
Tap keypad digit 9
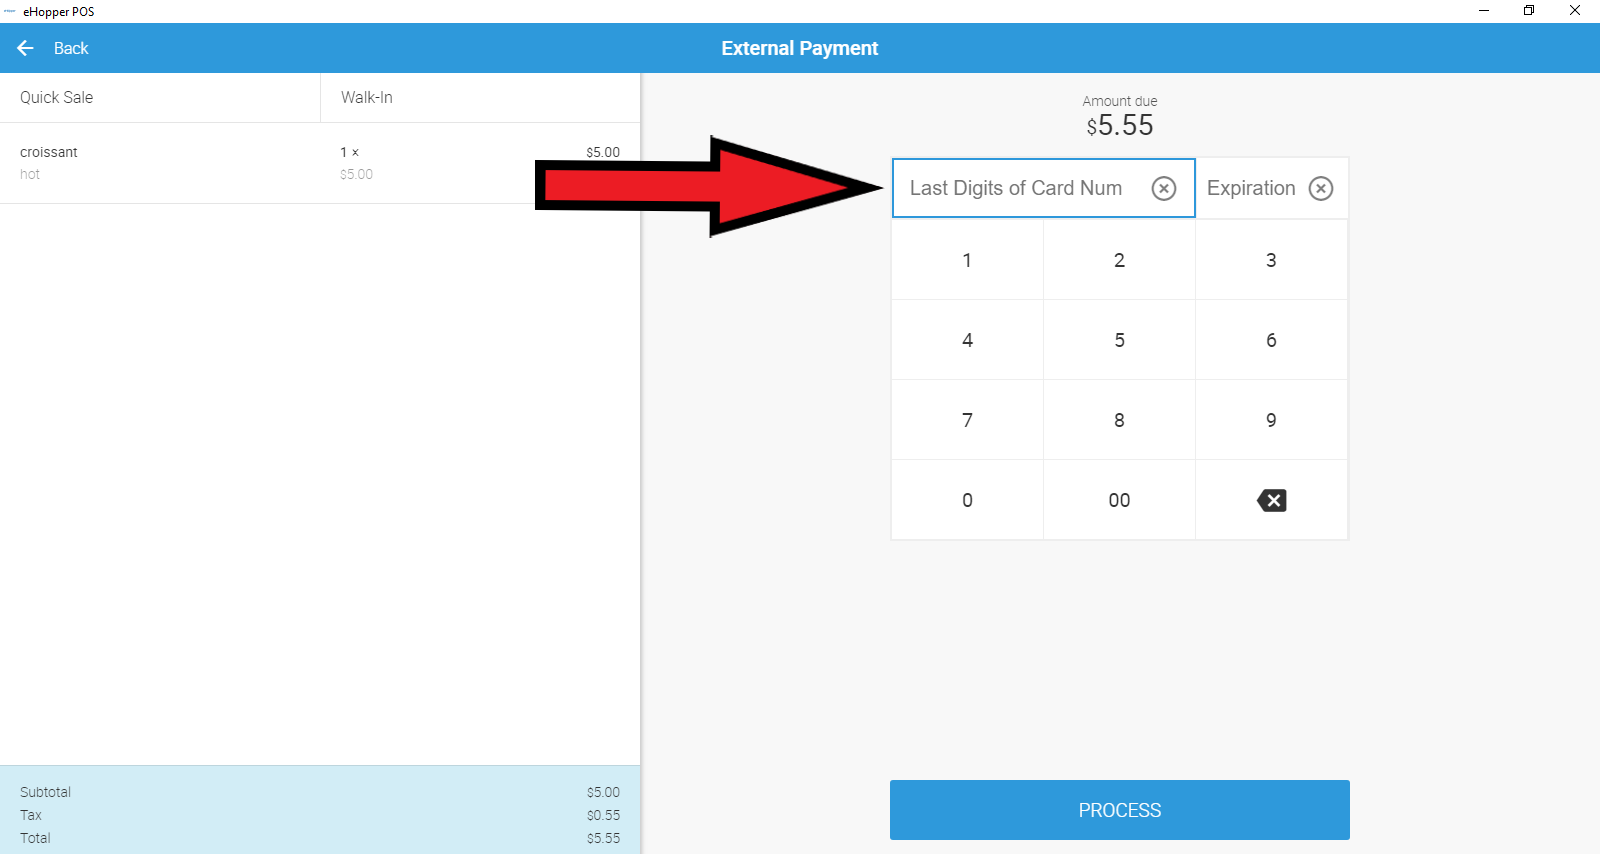pos(1272,420)
